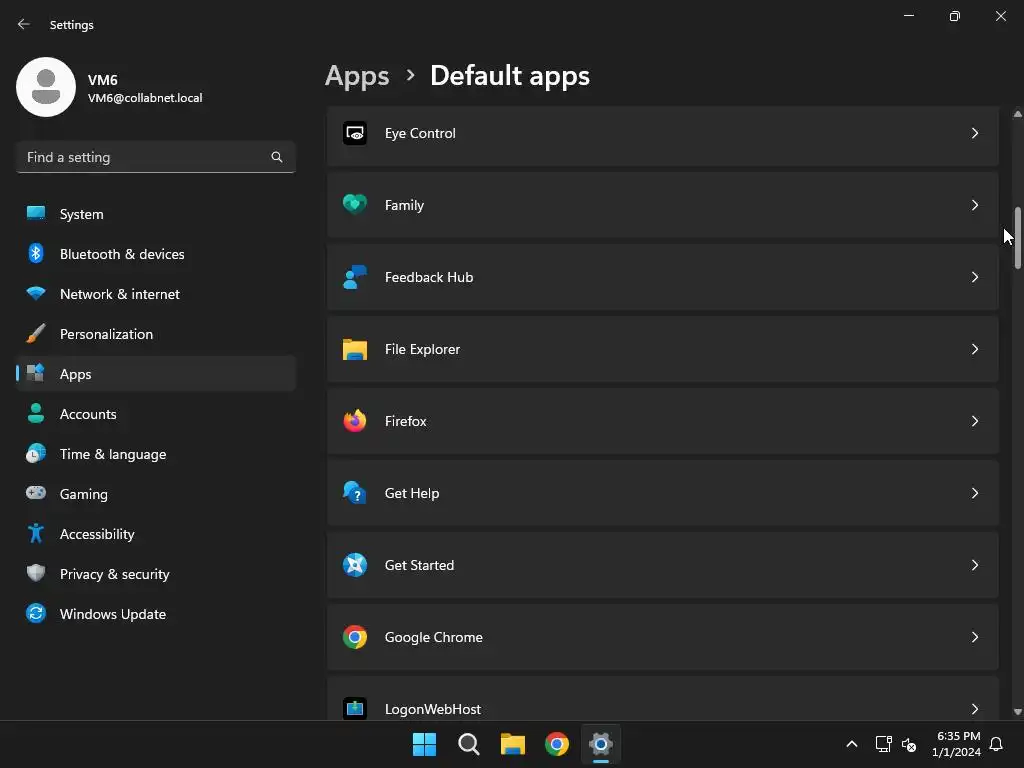Open Accessibility settings

click(x=156, y=534)
